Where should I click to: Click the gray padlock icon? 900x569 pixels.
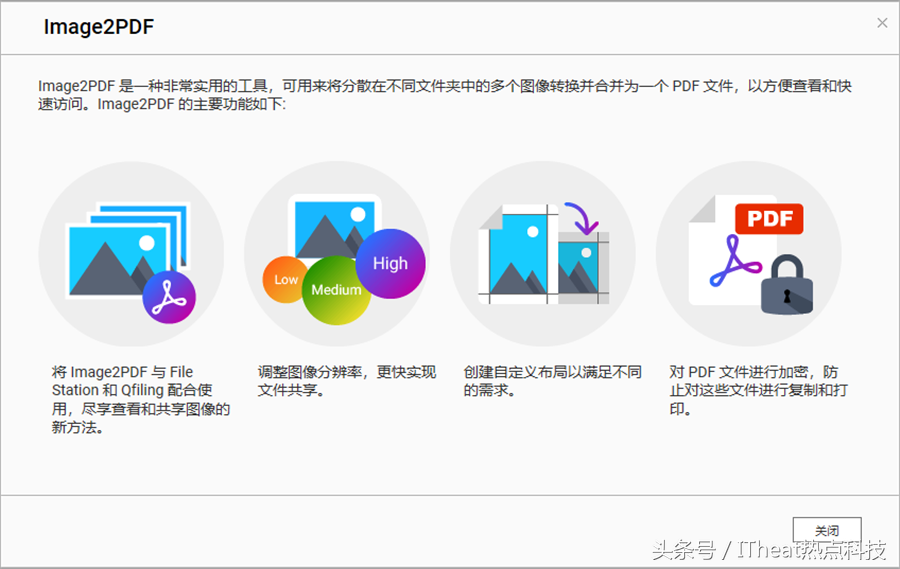tap(787, 285)
